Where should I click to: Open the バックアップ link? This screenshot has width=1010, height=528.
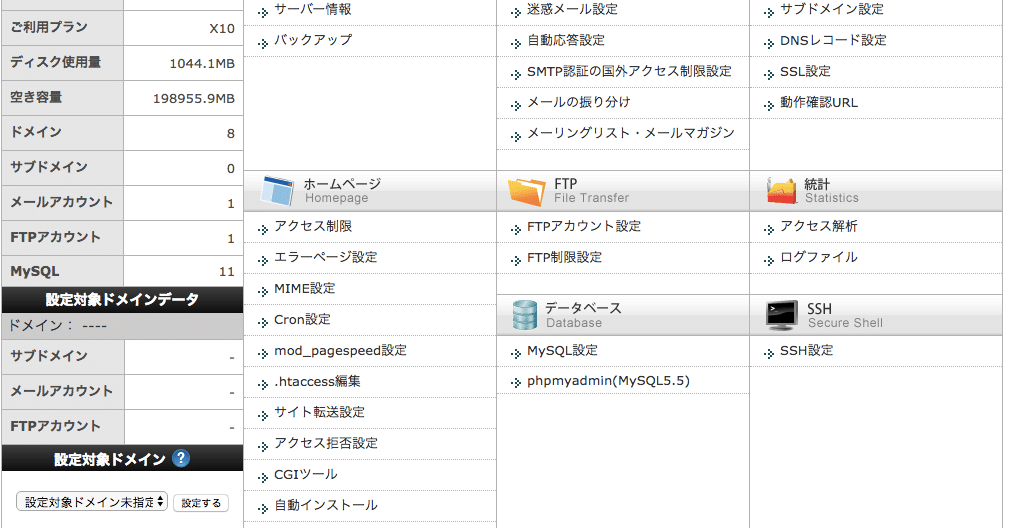[x=313, y=40]
